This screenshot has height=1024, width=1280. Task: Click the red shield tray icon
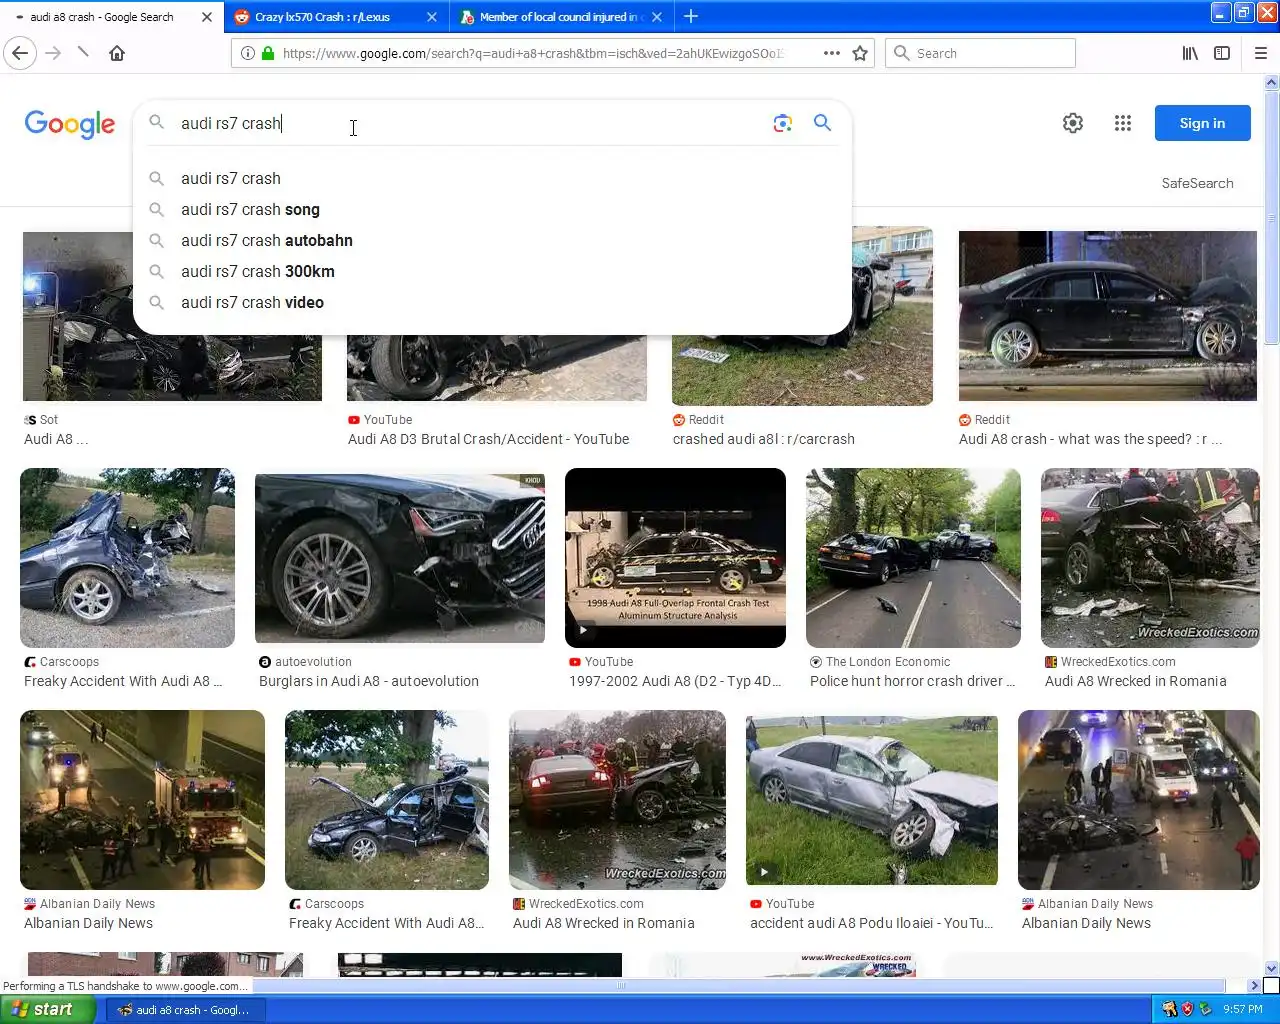(1187, 1009)
